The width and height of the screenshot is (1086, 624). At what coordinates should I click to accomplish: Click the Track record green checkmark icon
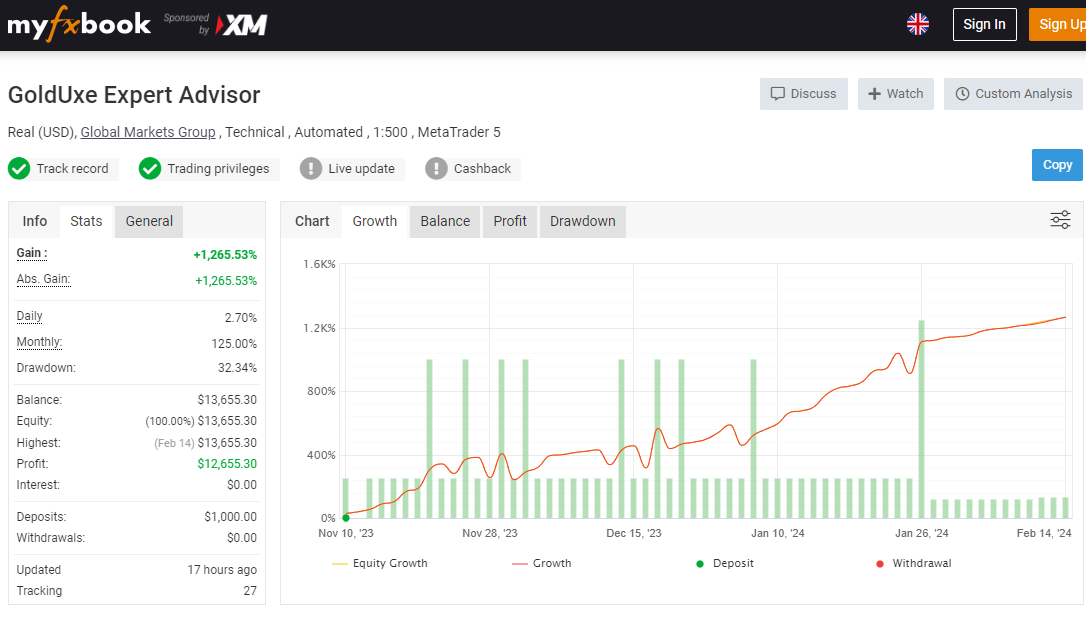click(x=19, y=168)
